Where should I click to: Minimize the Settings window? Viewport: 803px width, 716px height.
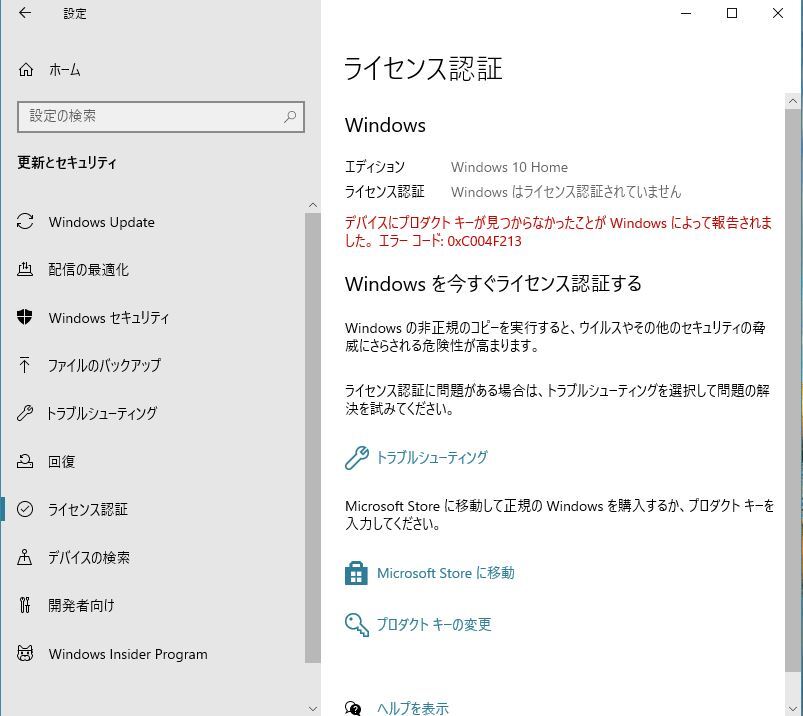coord(686,13)
